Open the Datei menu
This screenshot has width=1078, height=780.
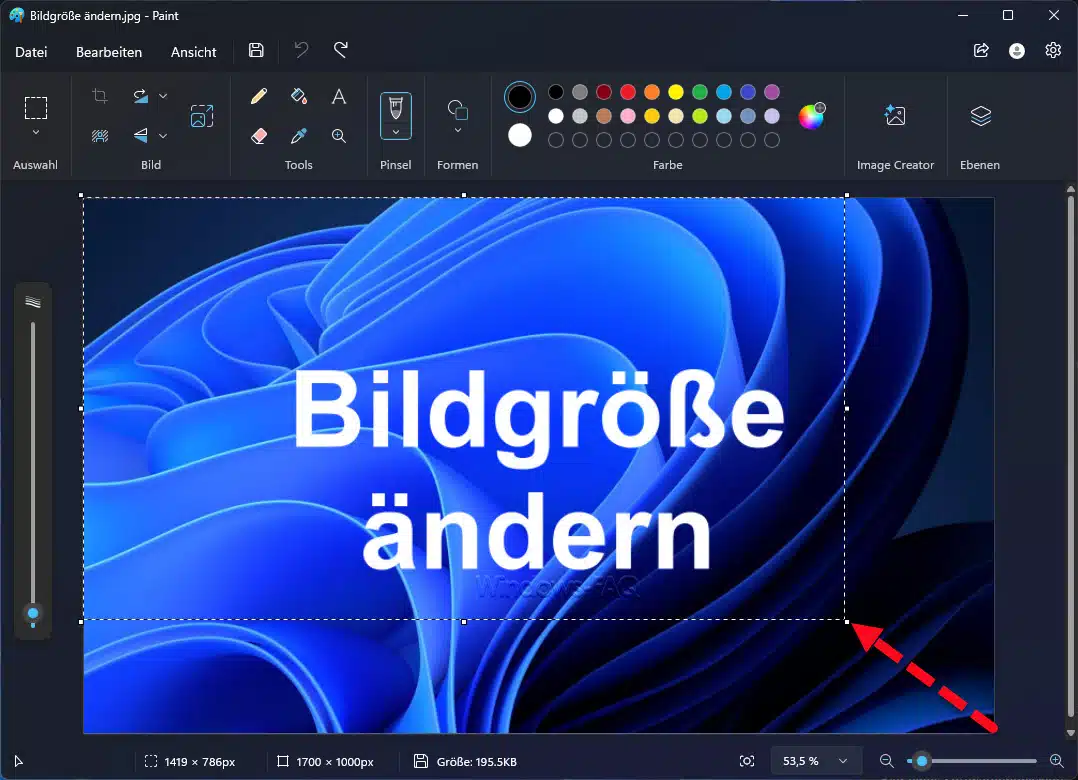click(31, 52)
